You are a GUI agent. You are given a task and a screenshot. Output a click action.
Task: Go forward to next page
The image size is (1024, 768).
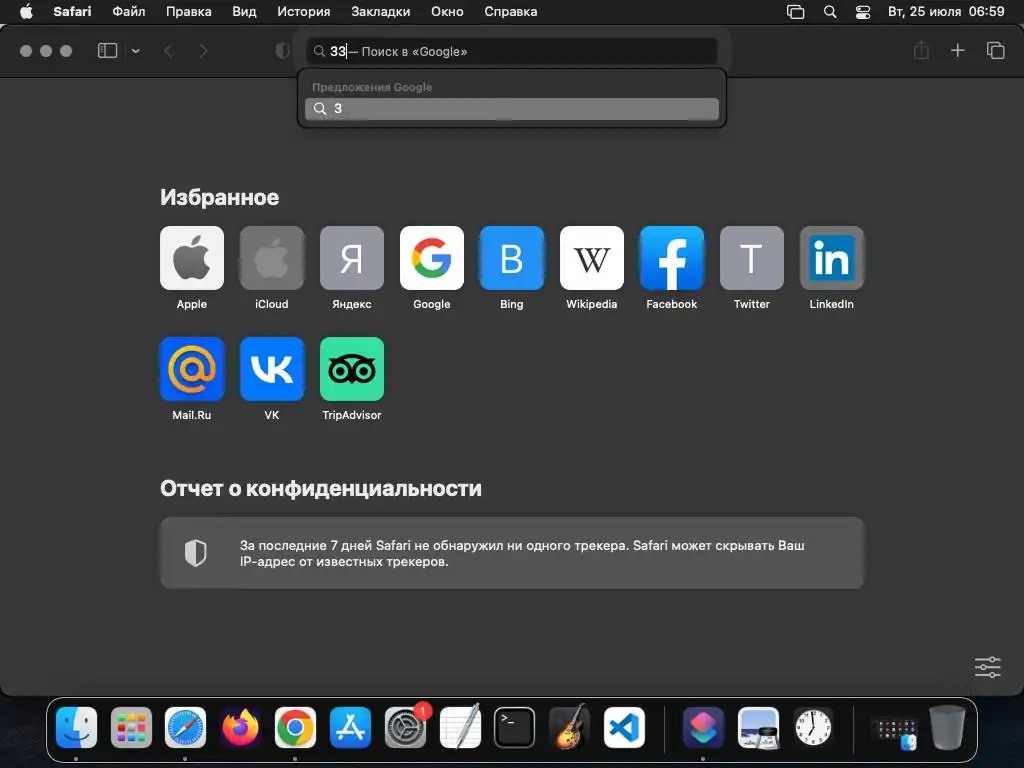203,51
